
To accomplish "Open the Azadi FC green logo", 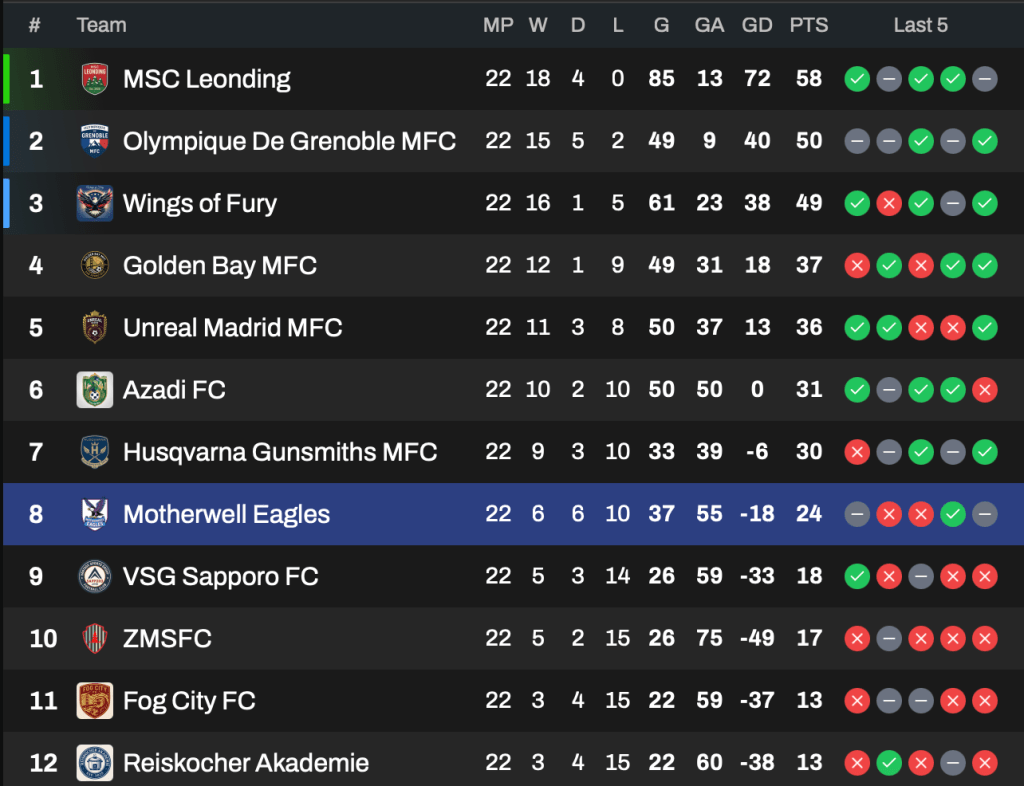I will [95, 389].
